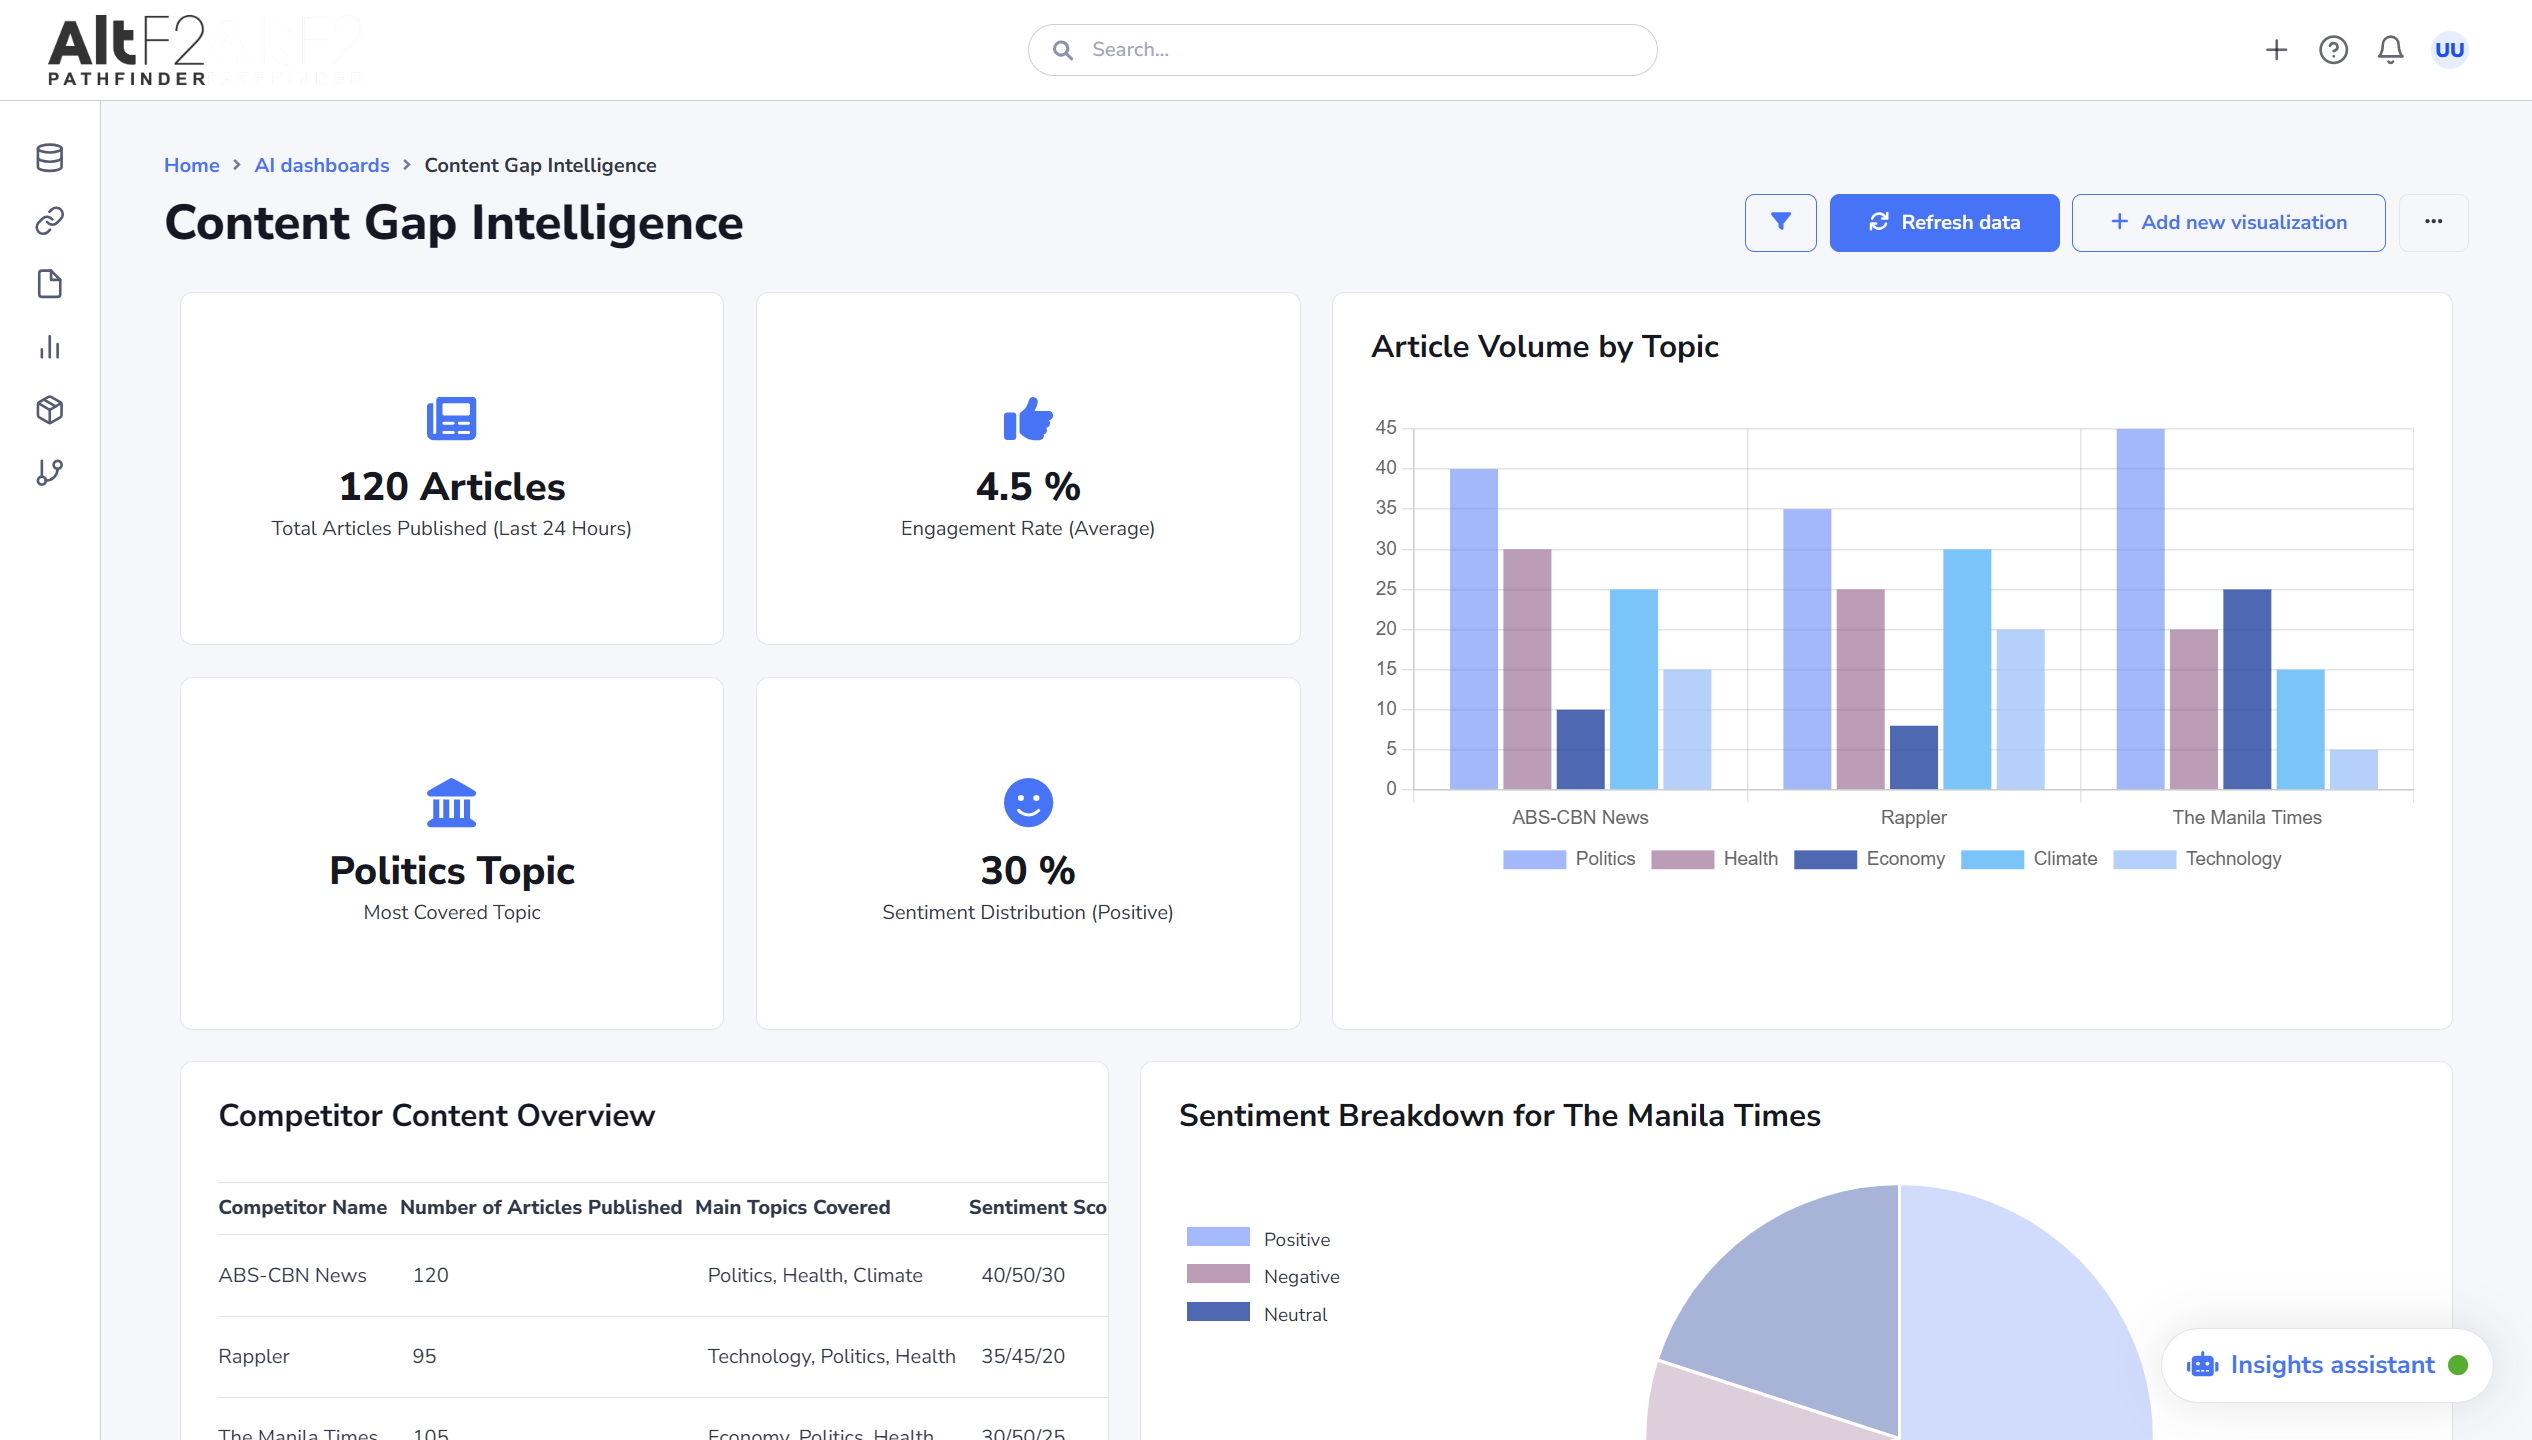Image resolution: width=2532 pixels, height=1440 pixels.
Task: Click the Politics Topic card heading
Action: [452, 871]
